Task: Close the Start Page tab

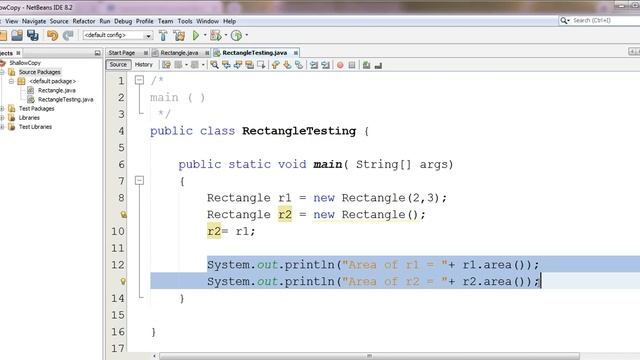Action: click(x=146, y=53)
